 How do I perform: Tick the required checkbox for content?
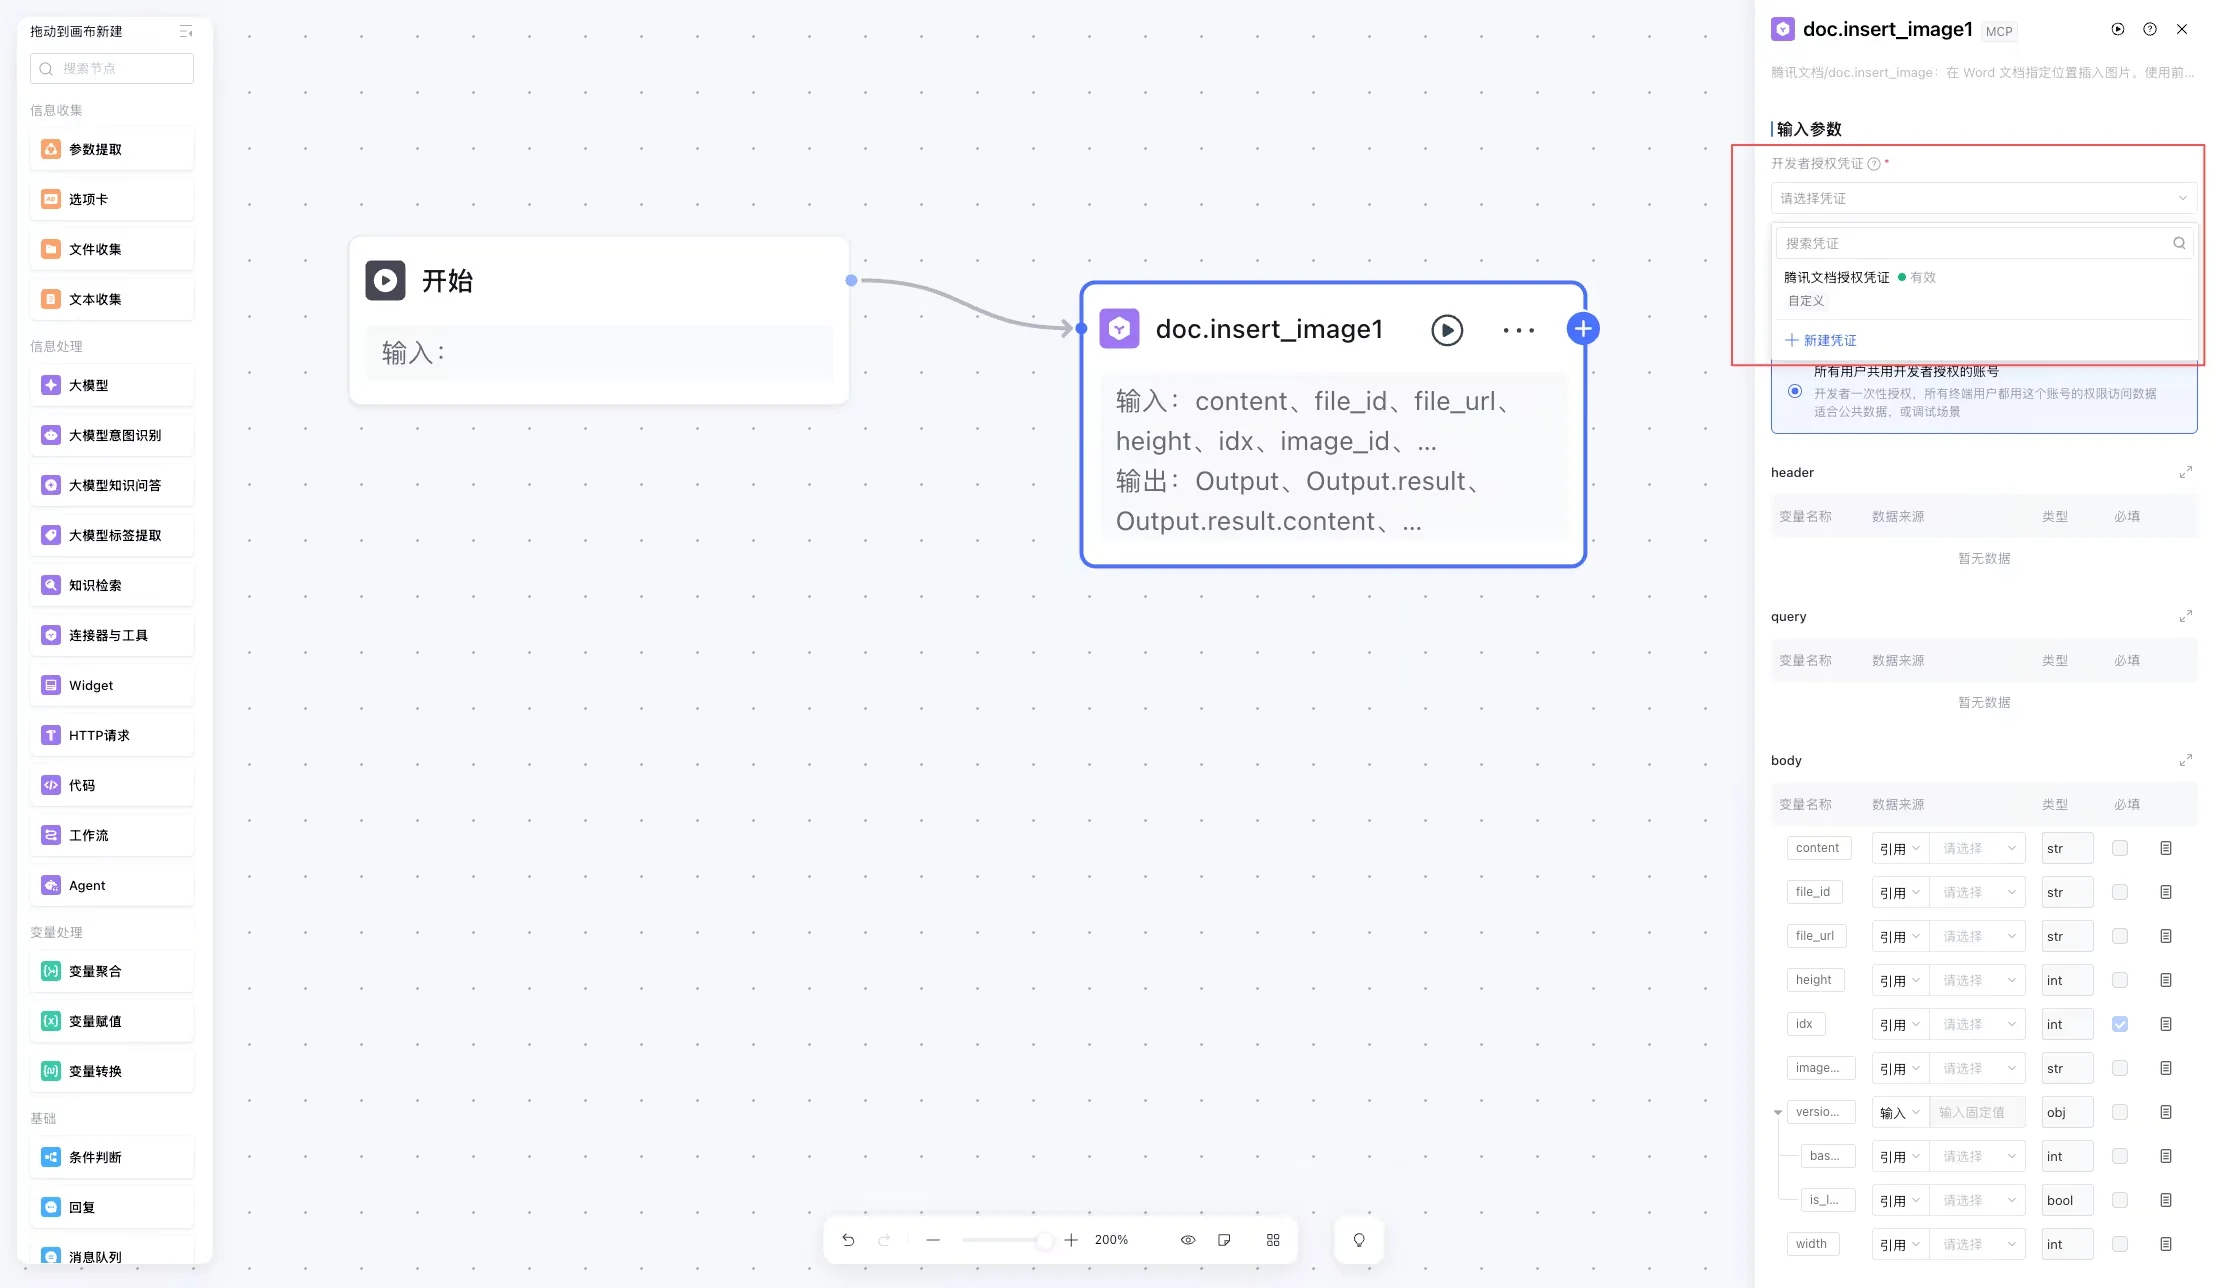pyautogui.click(x=2120, y=848)
